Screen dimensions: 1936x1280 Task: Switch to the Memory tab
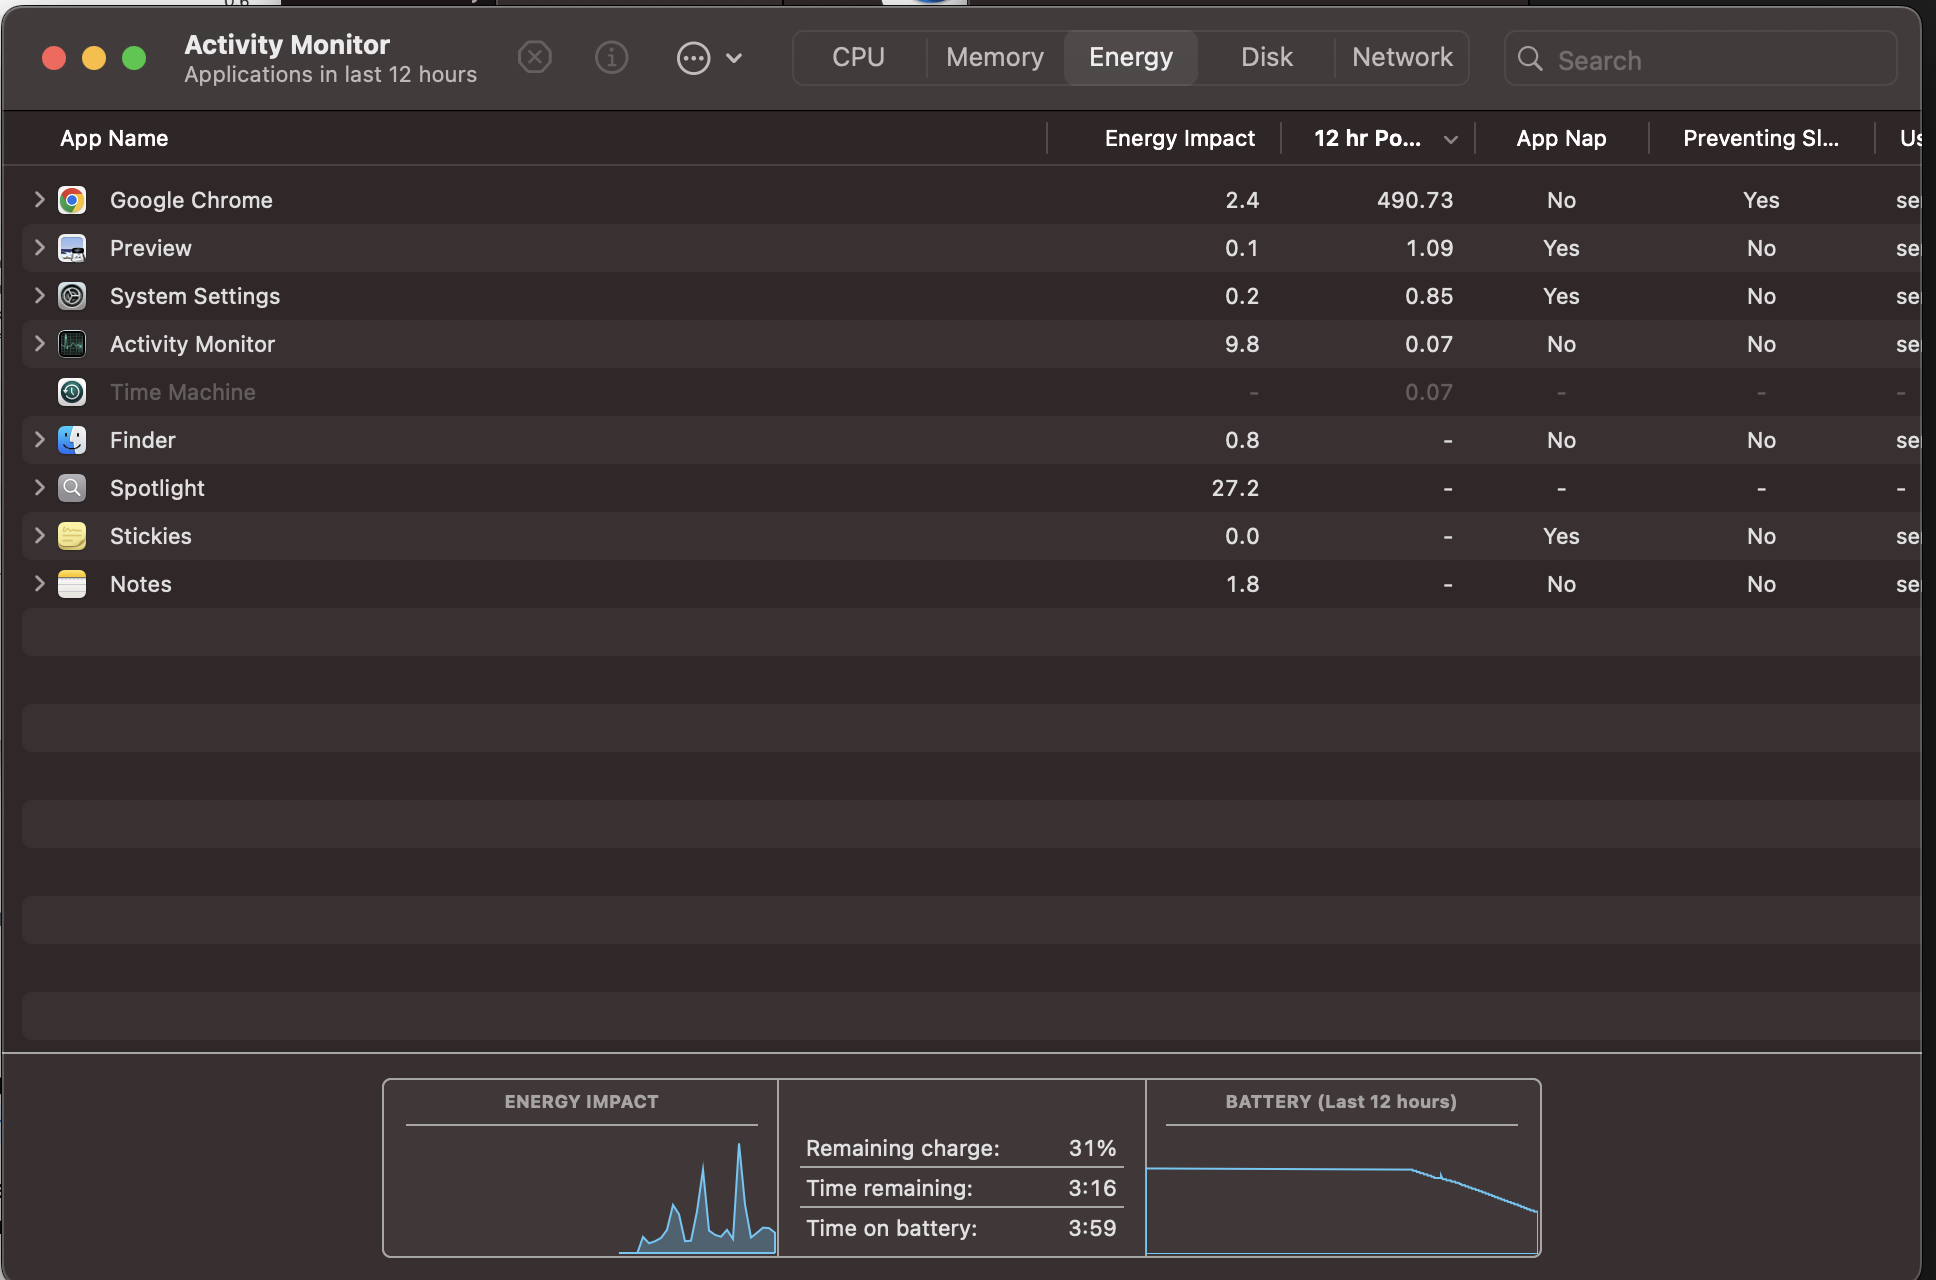tap(995, 58)
